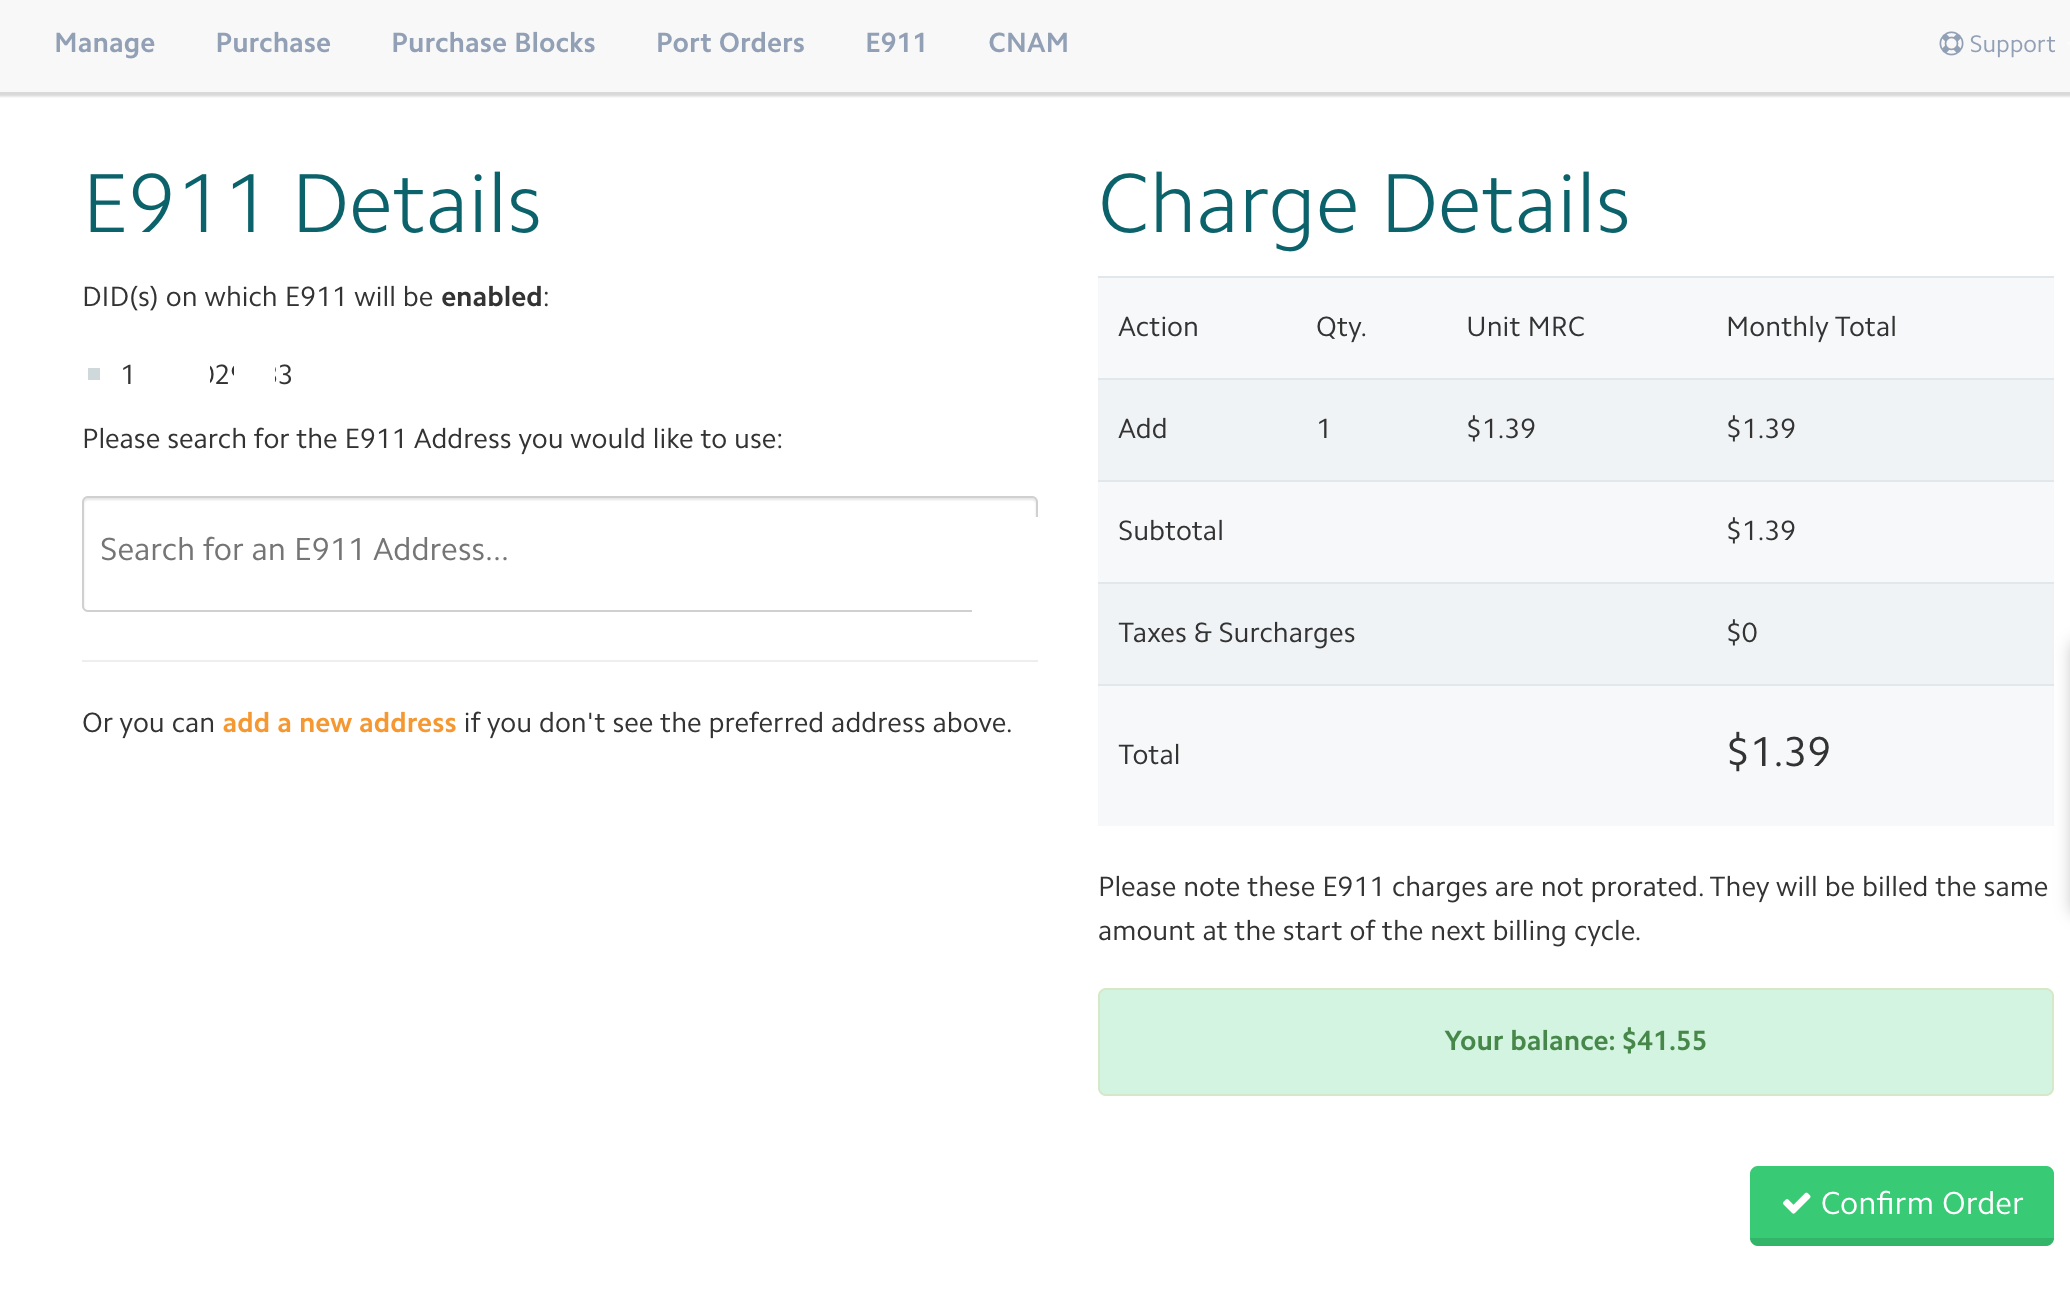Focus the E911 address search field

(x=560, y=553)
